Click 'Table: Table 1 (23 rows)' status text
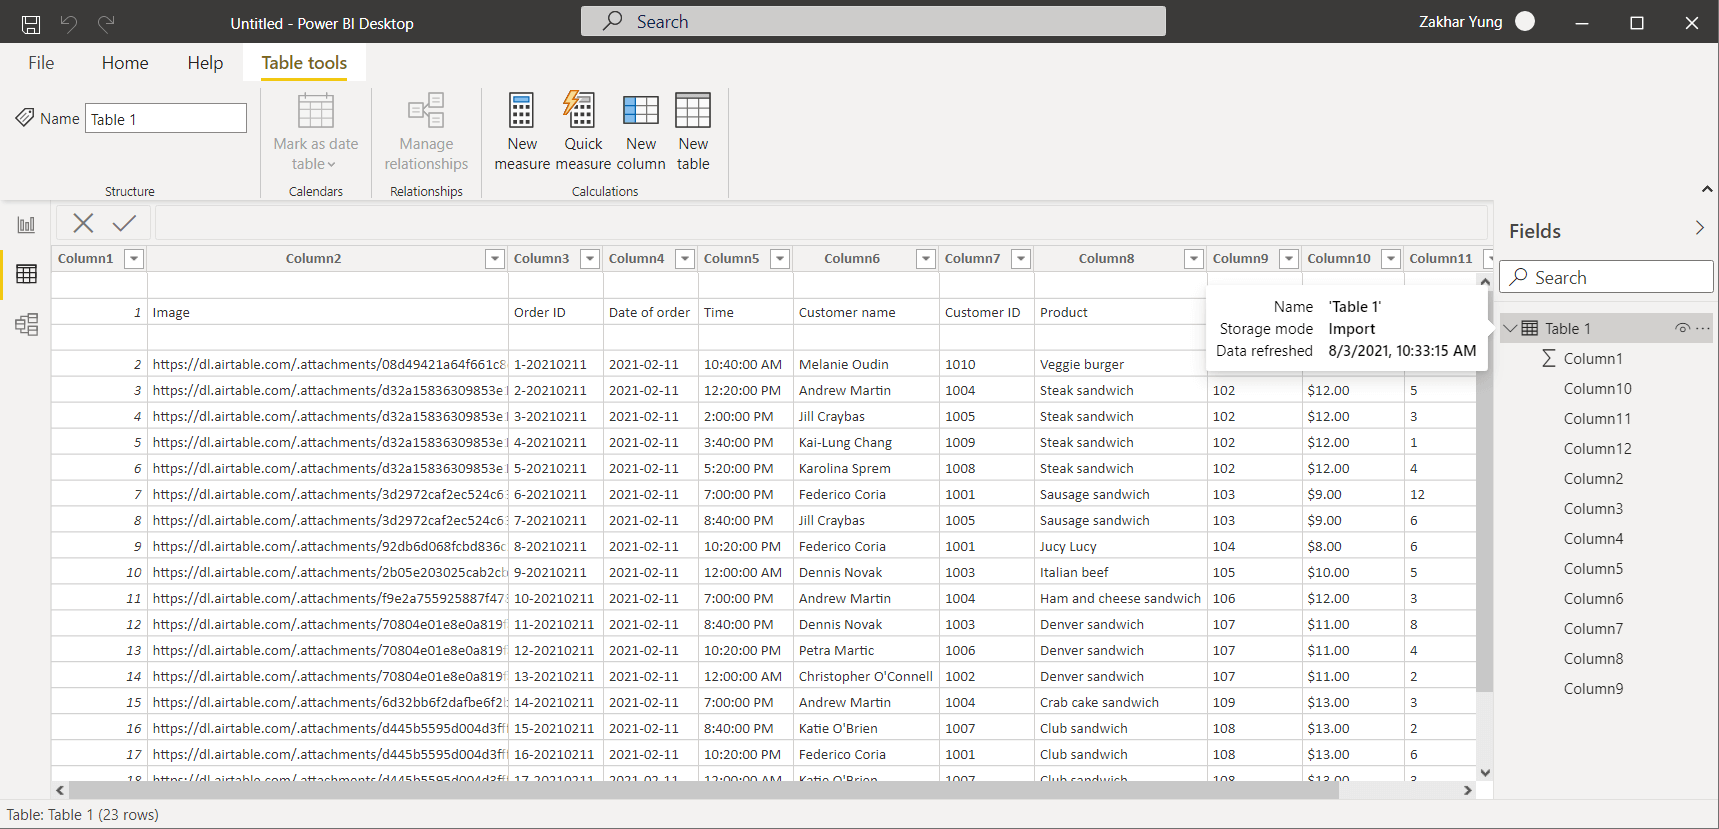The height and width of the screenshot is (829, 1719). (83, 814)
